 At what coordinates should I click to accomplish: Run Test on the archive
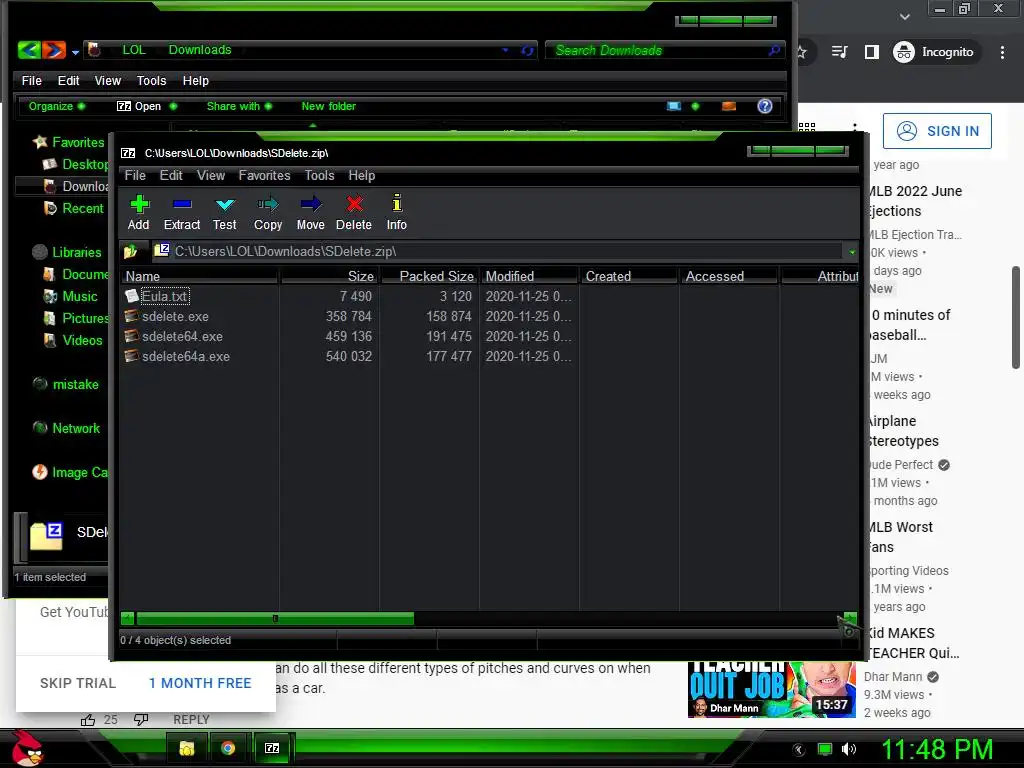coord(225,213)
